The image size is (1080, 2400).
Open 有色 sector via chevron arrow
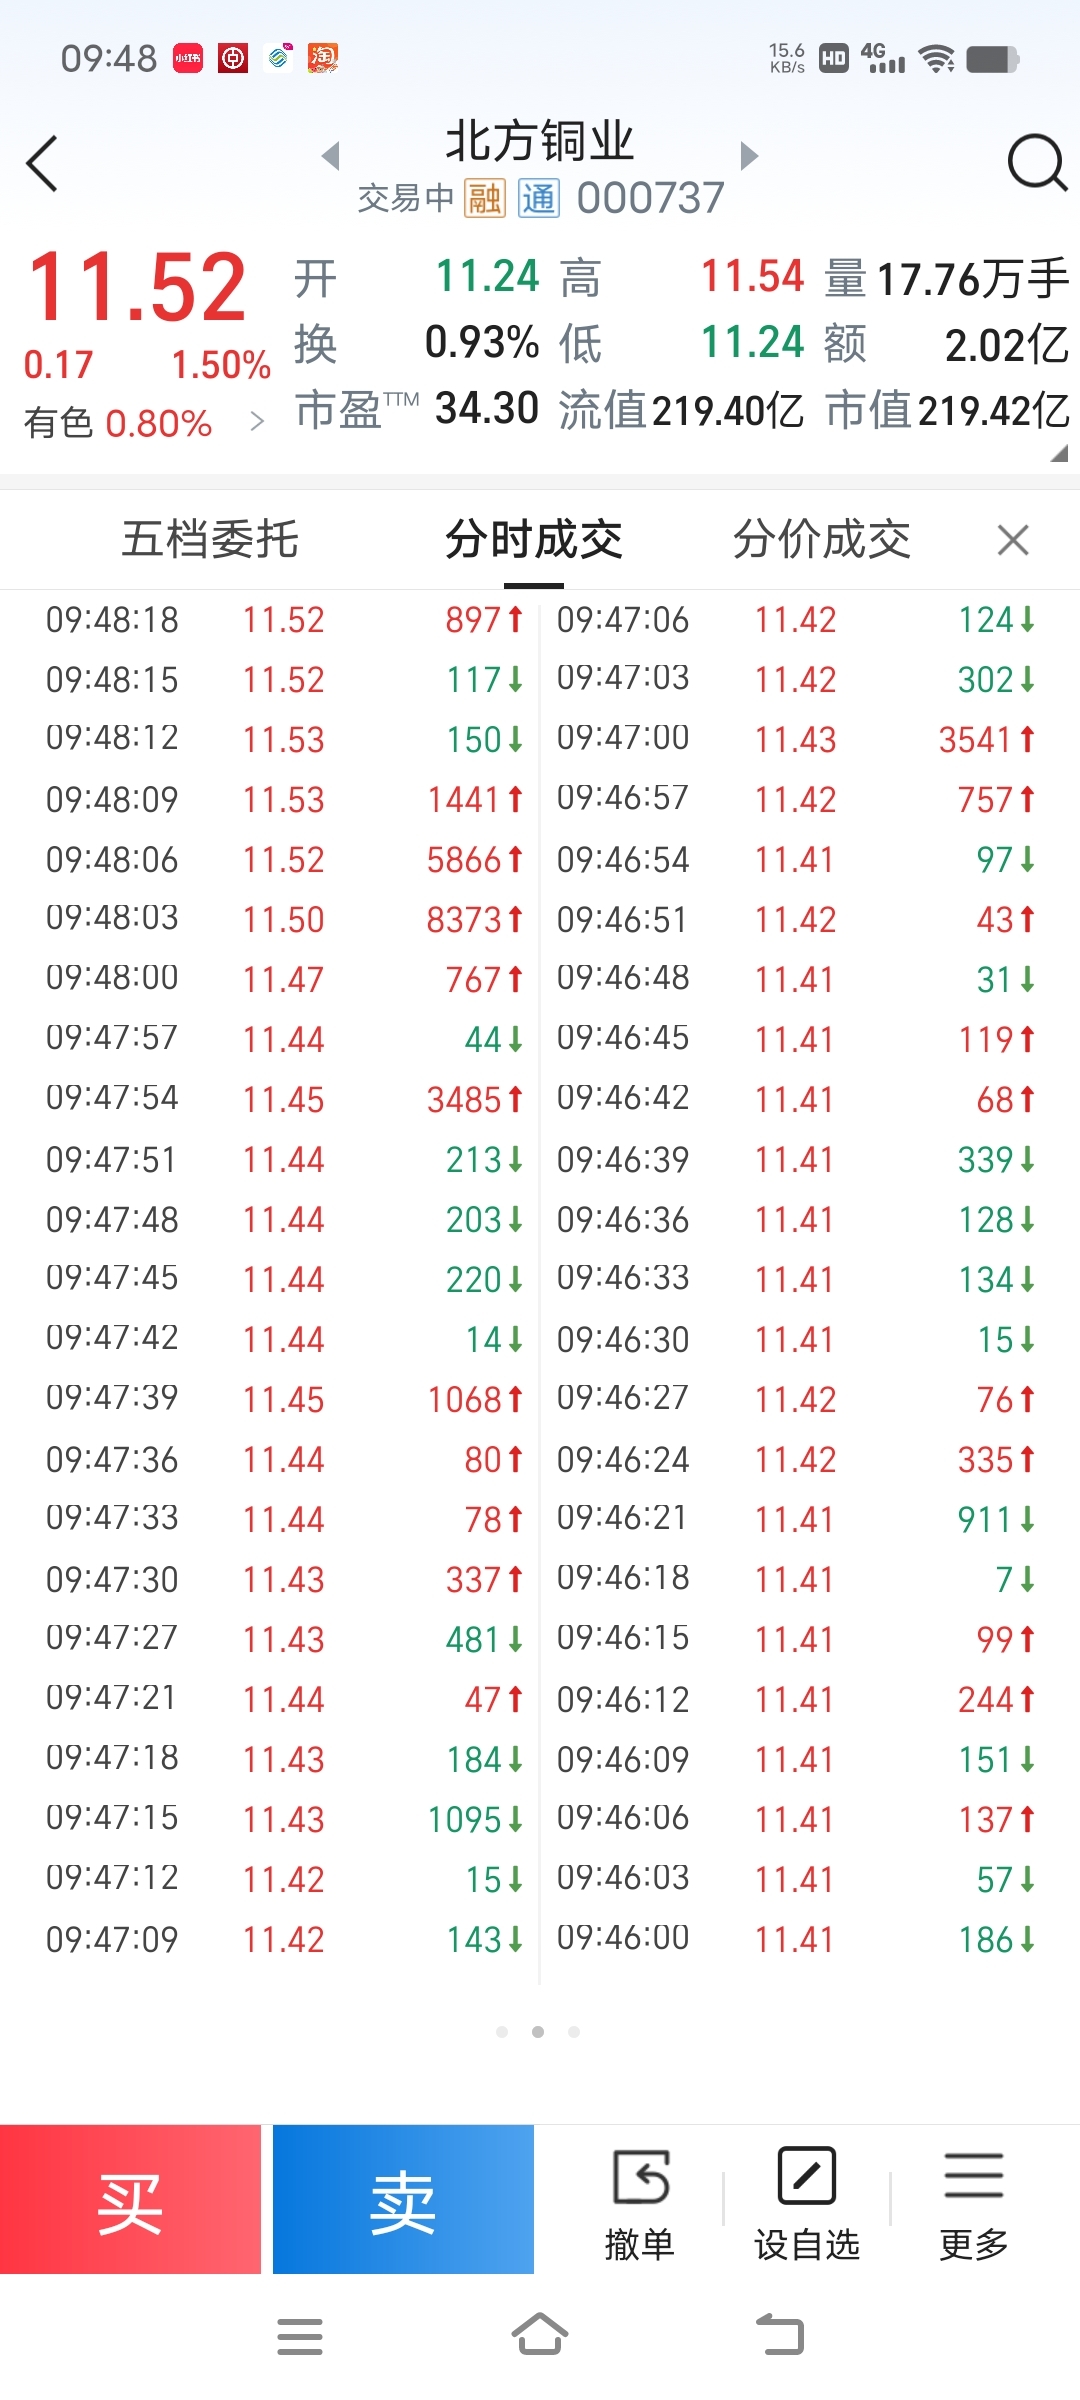(257, 422)
